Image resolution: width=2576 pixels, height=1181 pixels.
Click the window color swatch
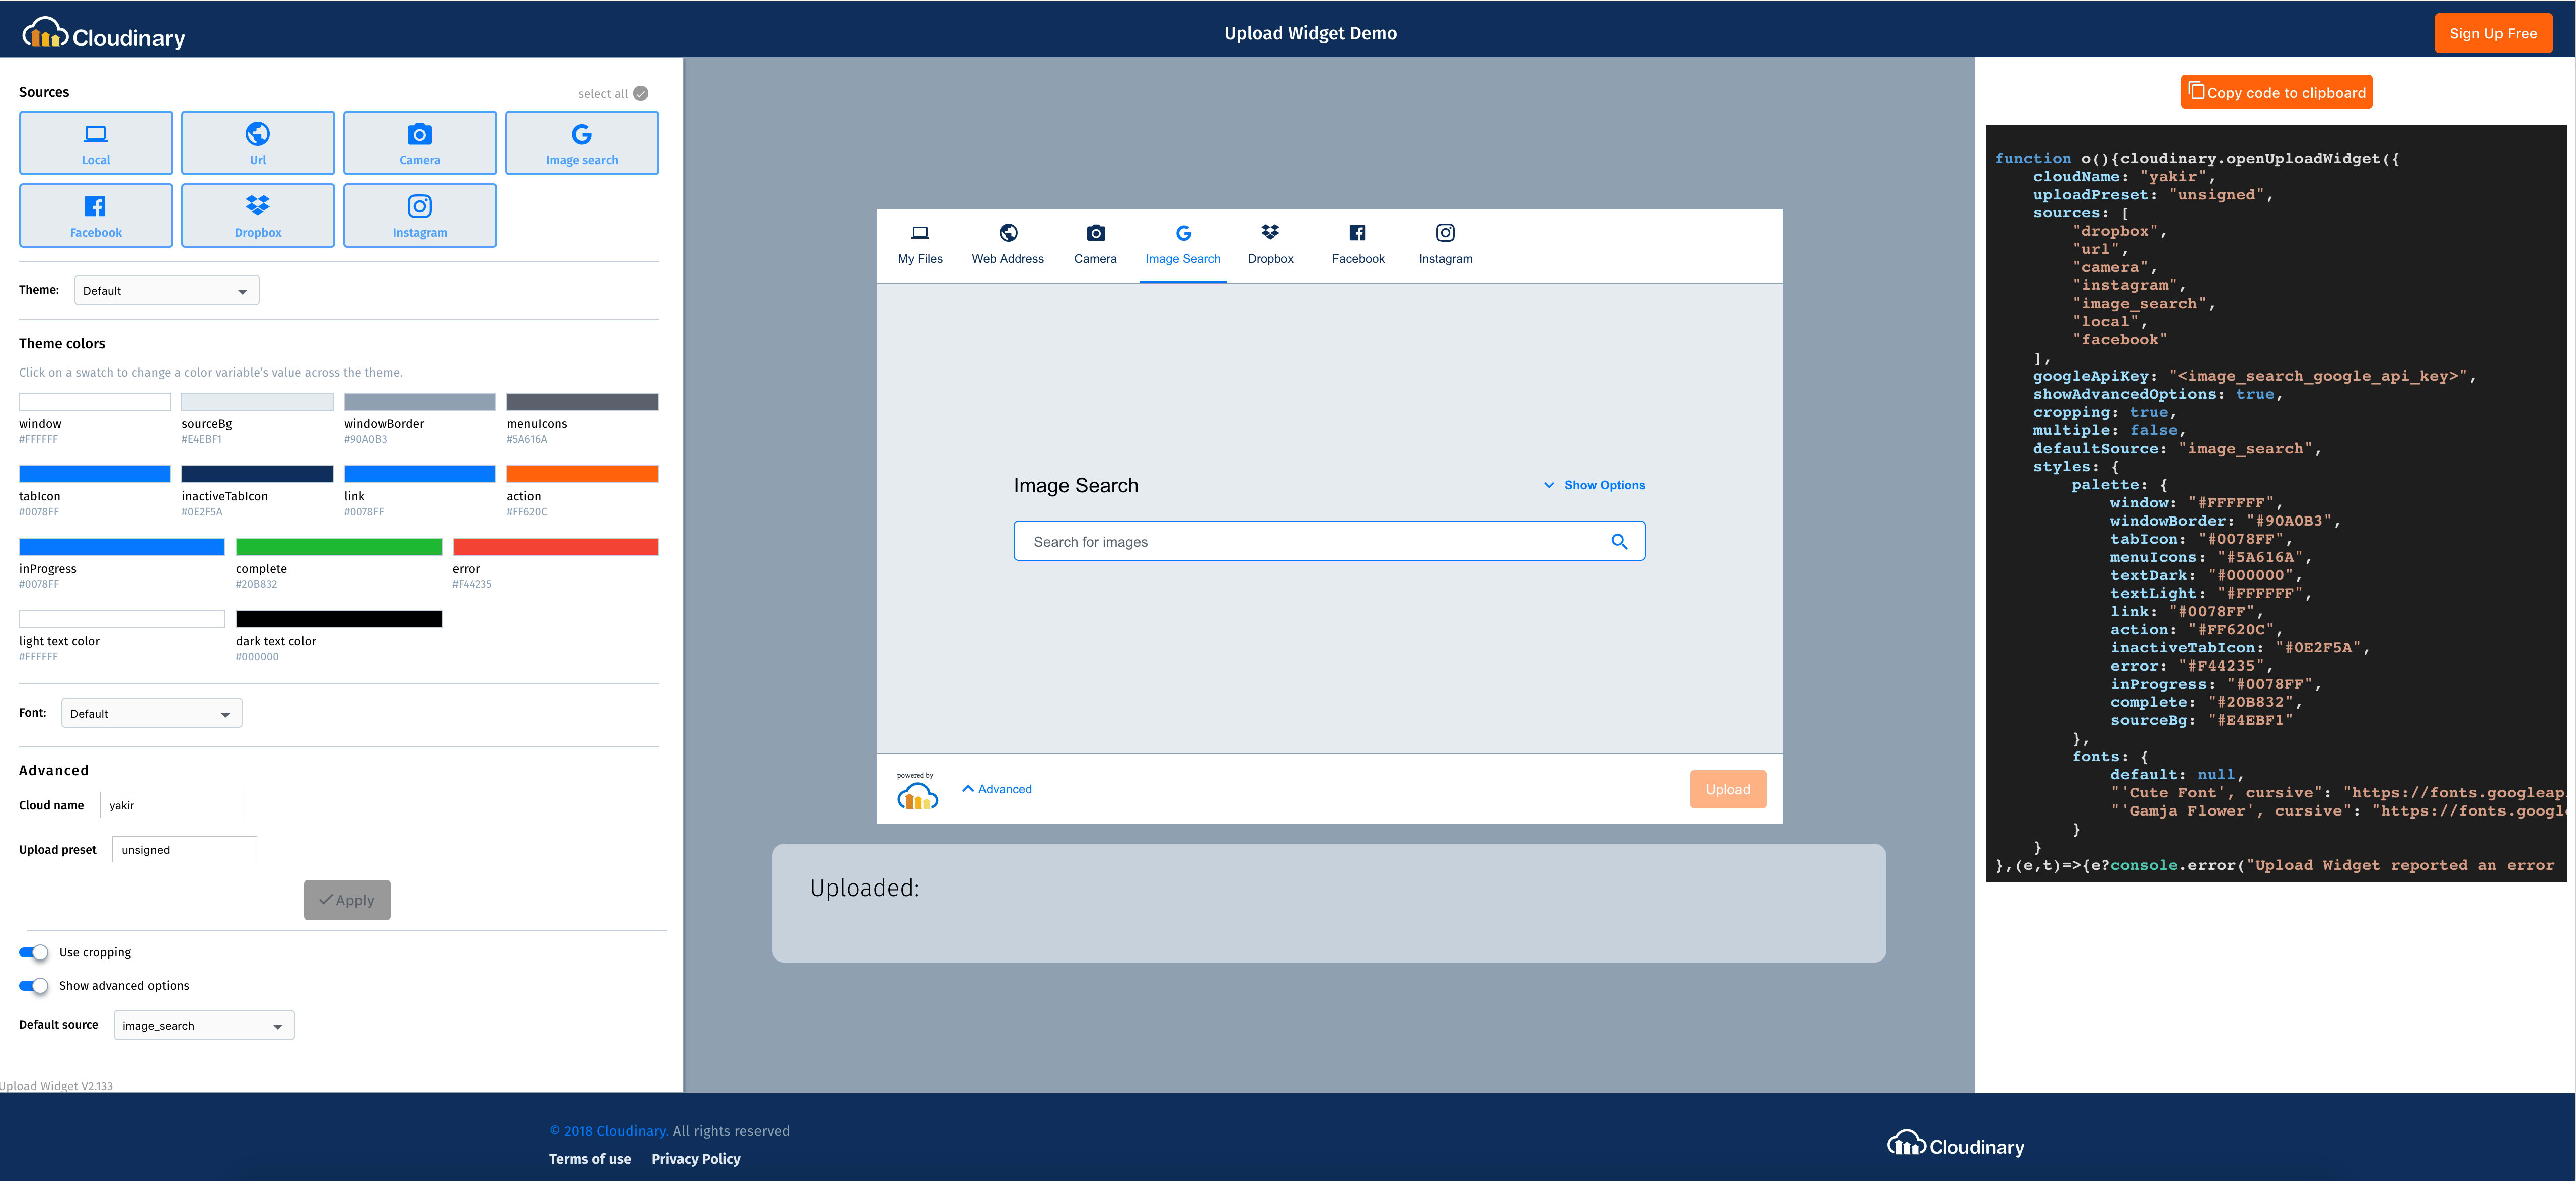click(x=95, y=402)
